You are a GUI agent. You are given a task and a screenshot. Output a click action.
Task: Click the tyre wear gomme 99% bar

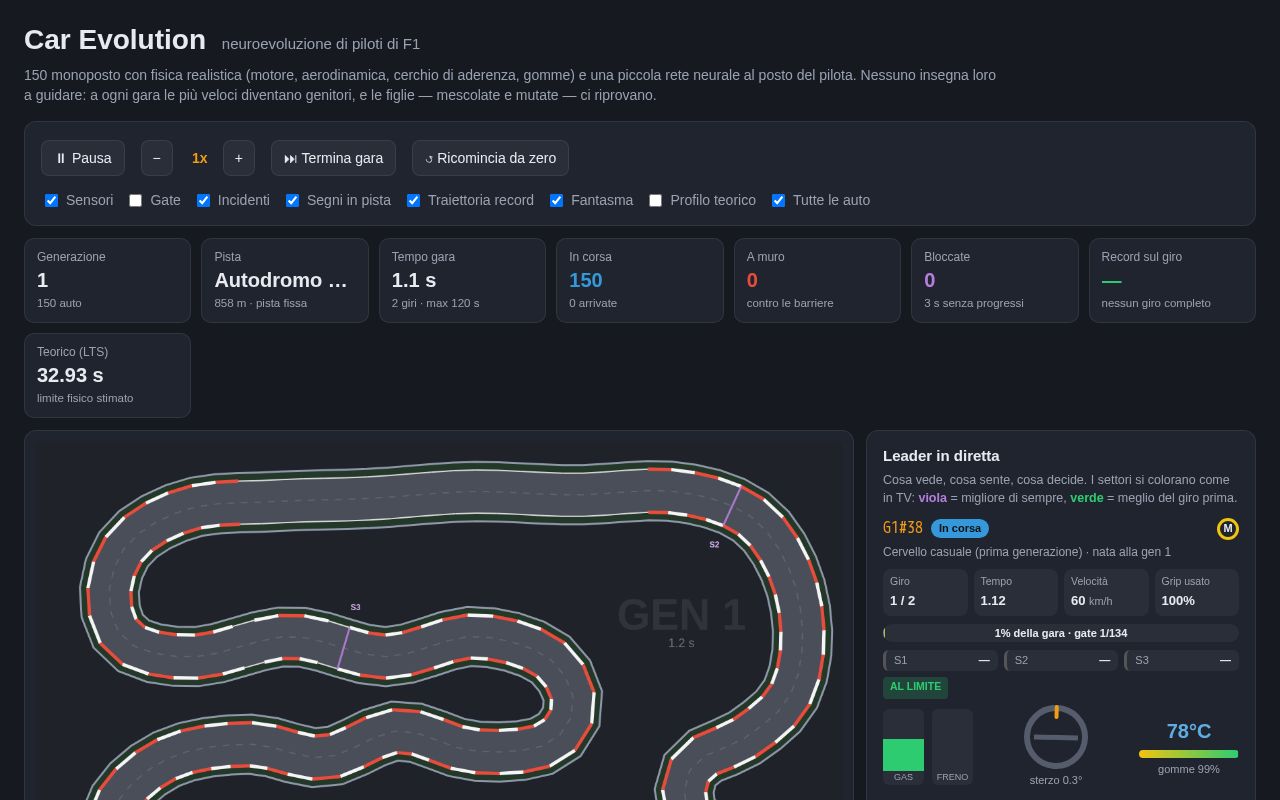(x=1188, y=754)
